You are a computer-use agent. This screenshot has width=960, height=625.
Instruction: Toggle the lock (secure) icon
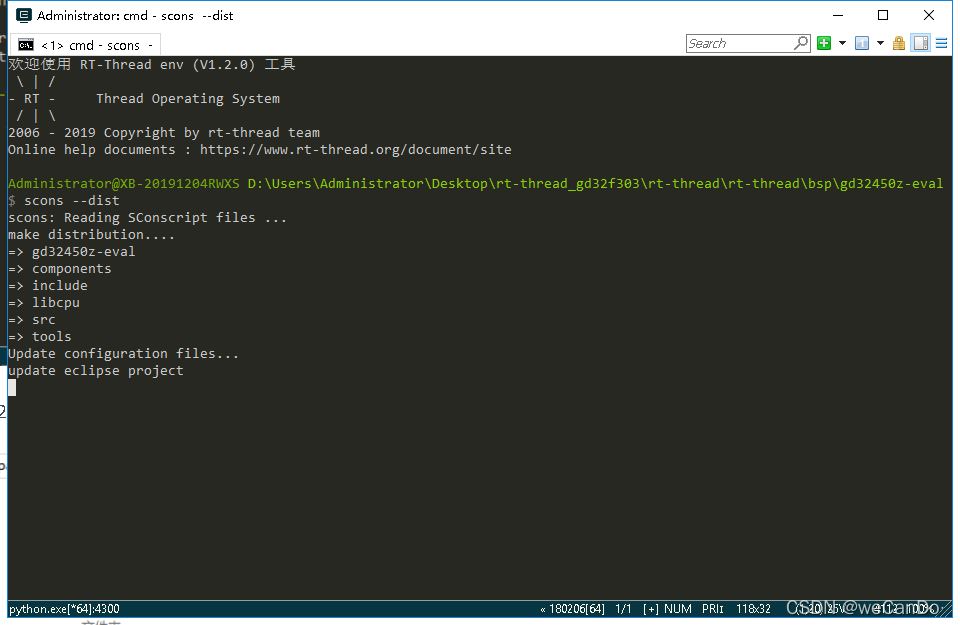pyautogui.click(x=899, y=43)
